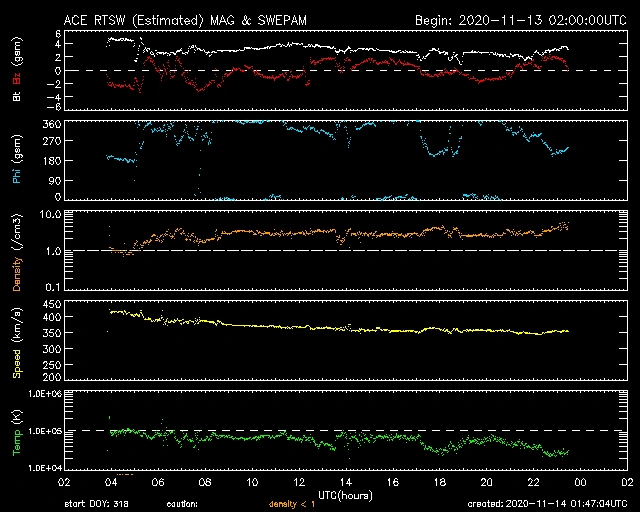Click the "12" hour tick label
The image size is (640, 512).
(x=299, y=482)
